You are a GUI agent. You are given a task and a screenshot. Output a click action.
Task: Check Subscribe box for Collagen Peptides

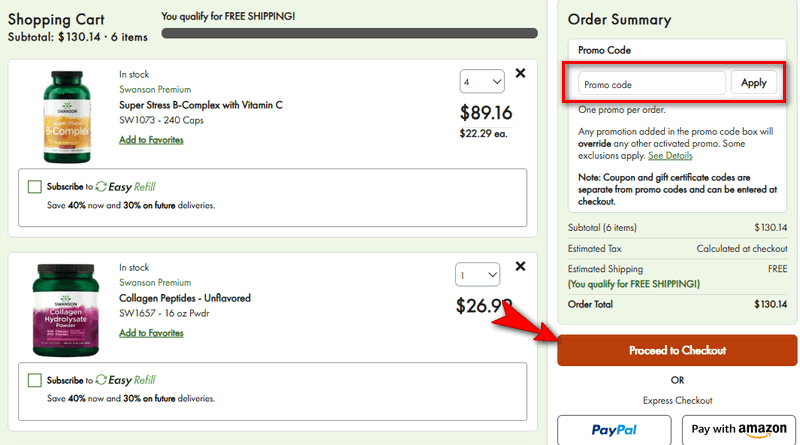35,381
